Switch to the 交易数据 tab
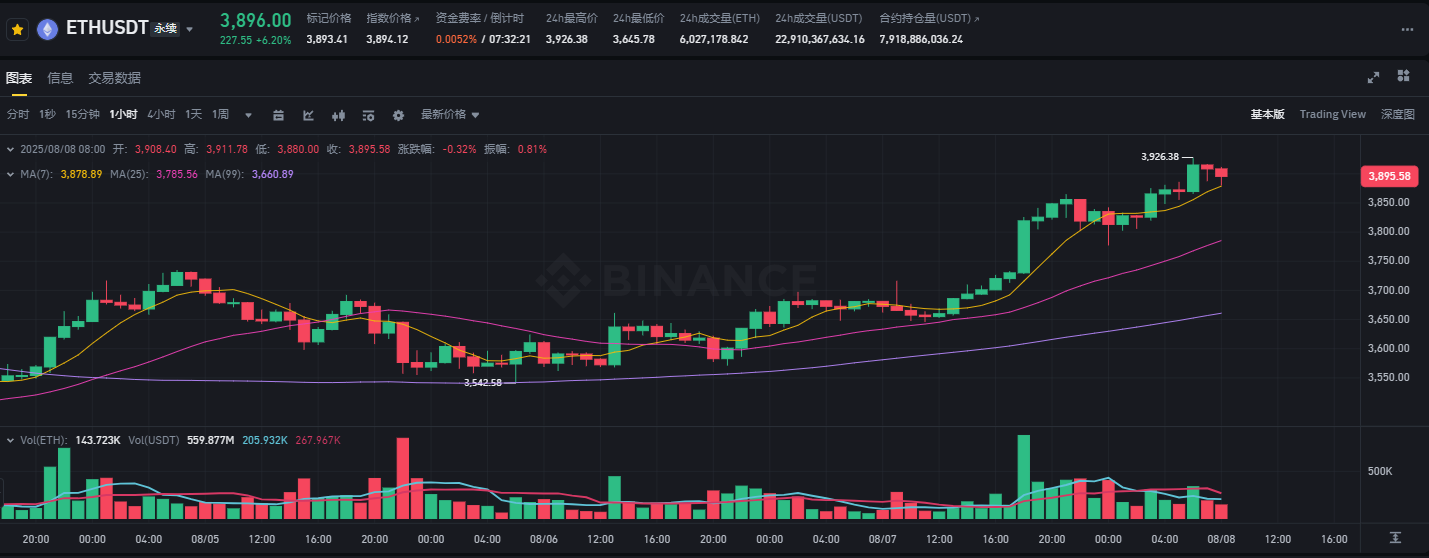1429x558 pixels. (x=114, y=78)
